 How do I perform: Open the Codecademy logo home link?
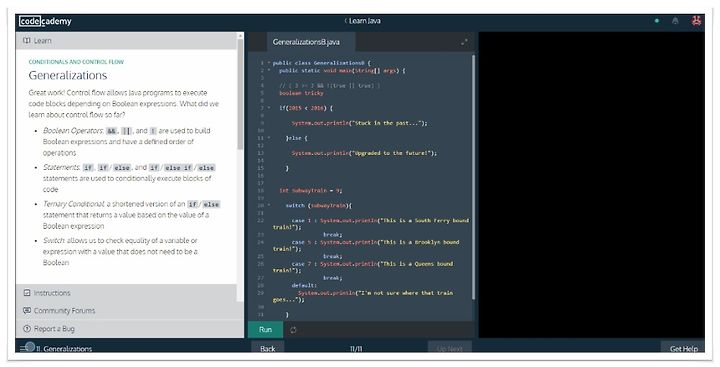pos(45,21)
